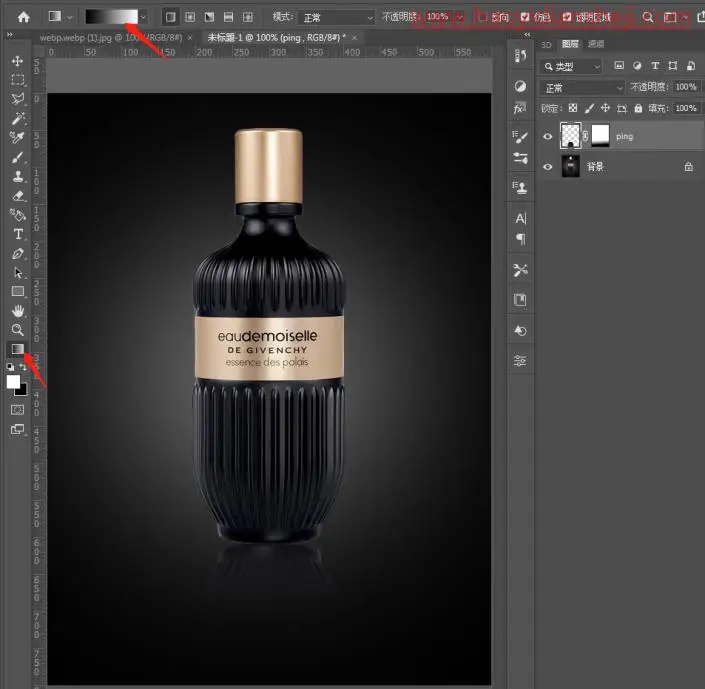The image size is (705, 689).
Task: Open the gradient picker arrow
Action: [143, 17]
